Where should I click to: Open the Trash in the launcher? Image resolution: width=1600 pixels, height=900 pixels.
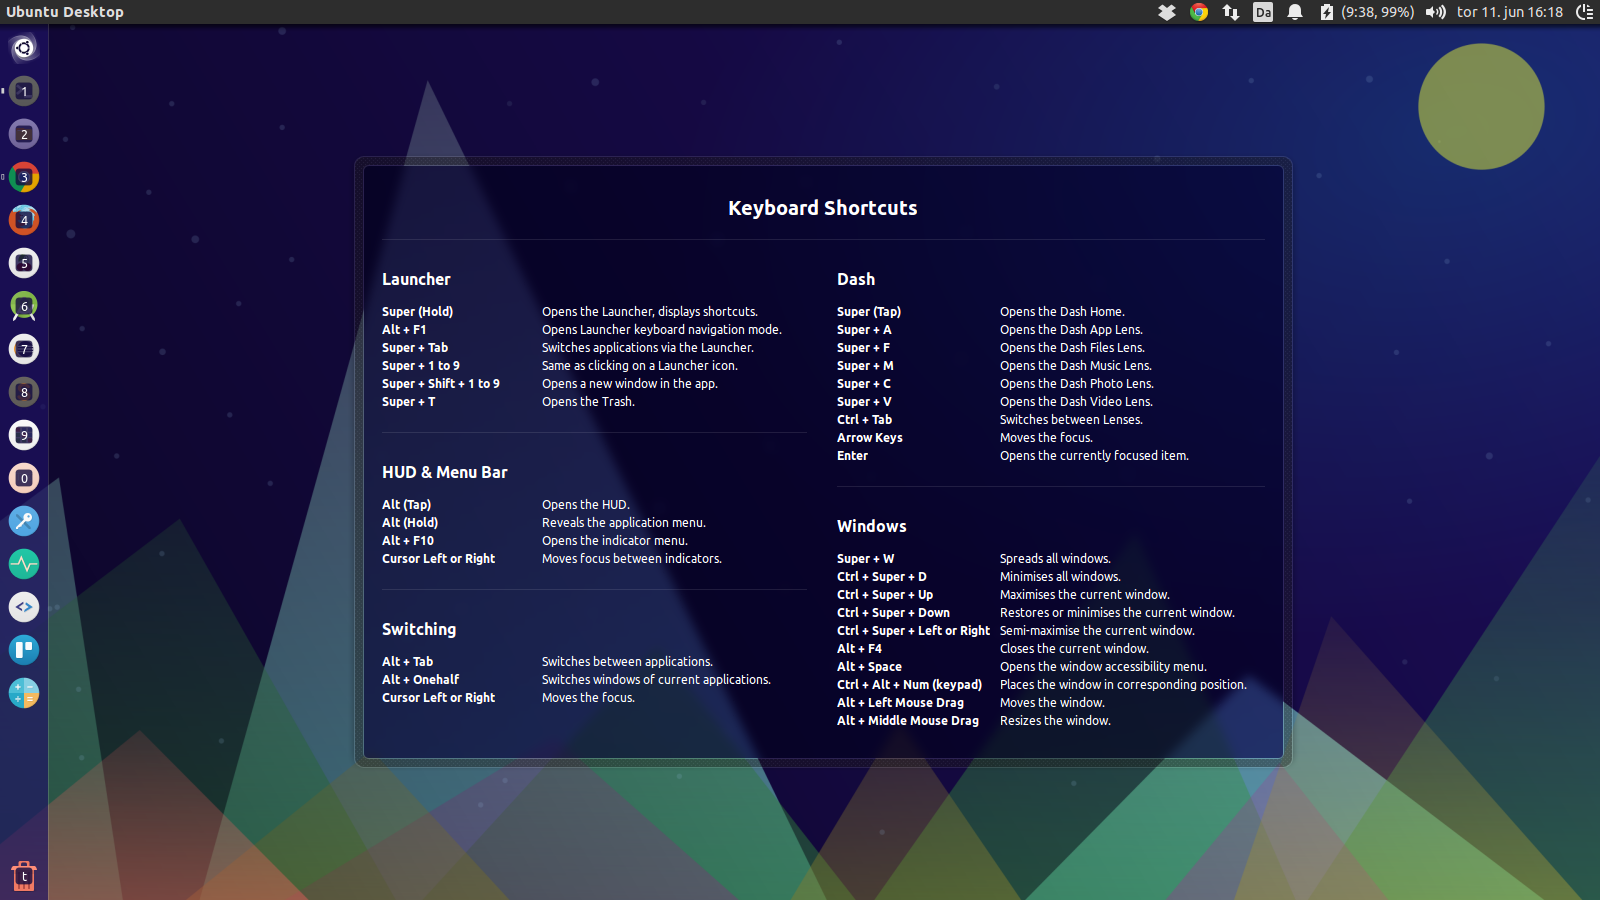(24, 876)
